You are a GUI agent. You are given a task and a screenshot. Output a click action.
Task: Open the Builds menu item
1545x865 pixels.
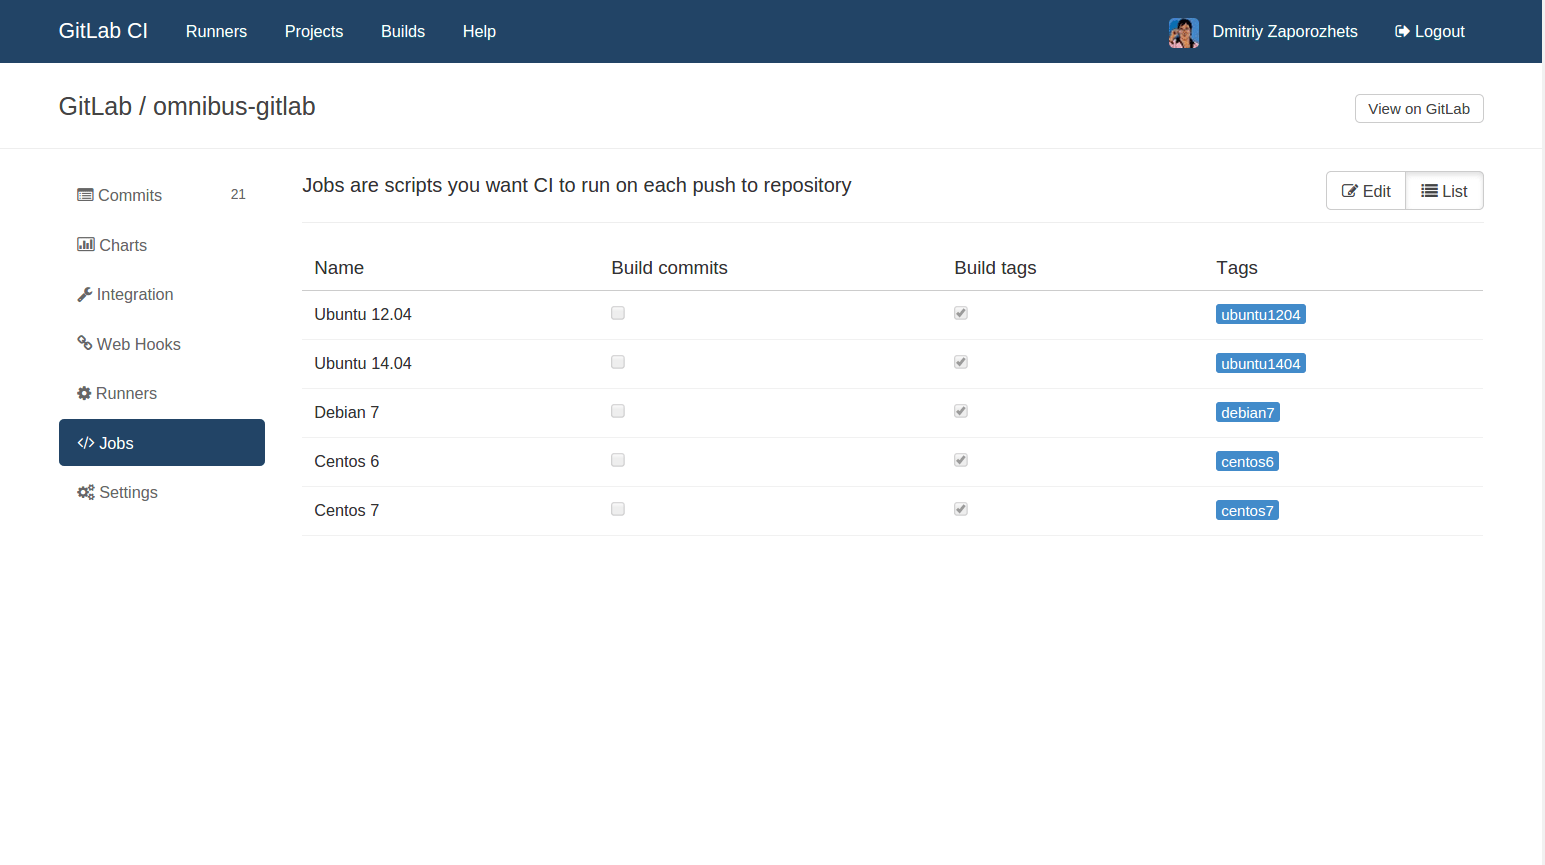403,31
